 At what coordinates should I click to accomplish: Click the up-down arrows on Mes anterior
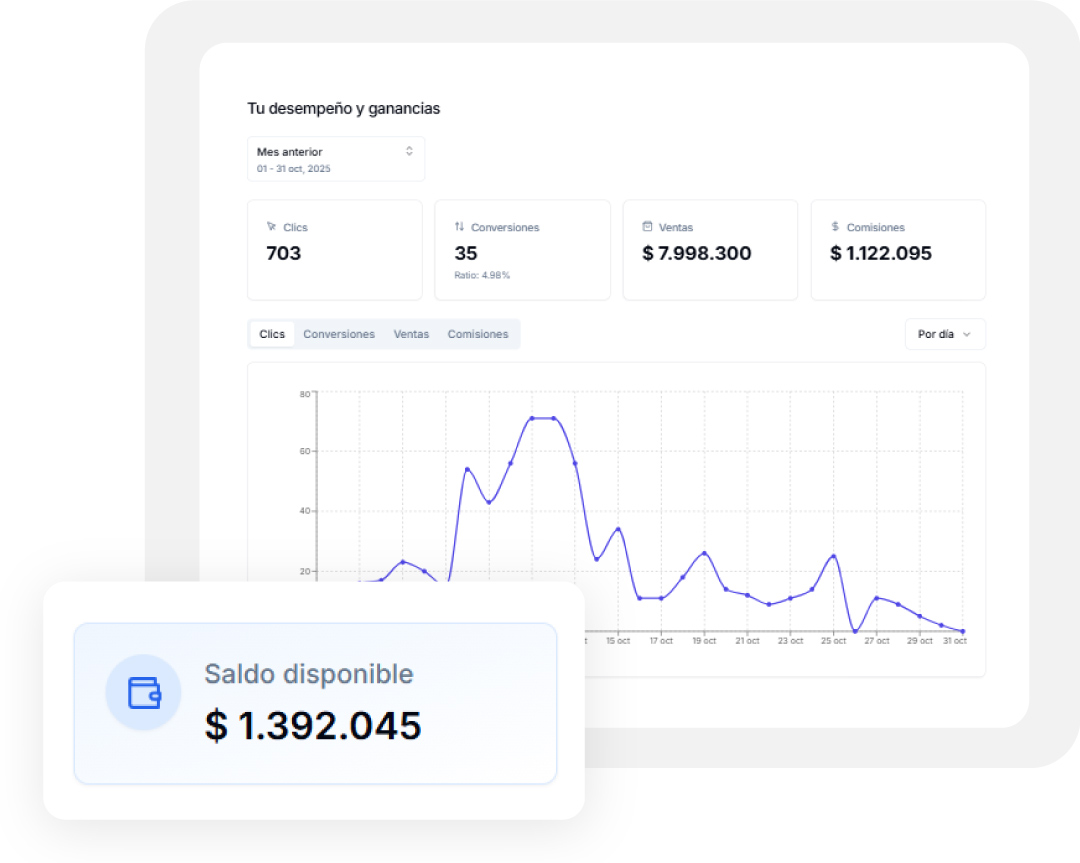tap(409, 151)
